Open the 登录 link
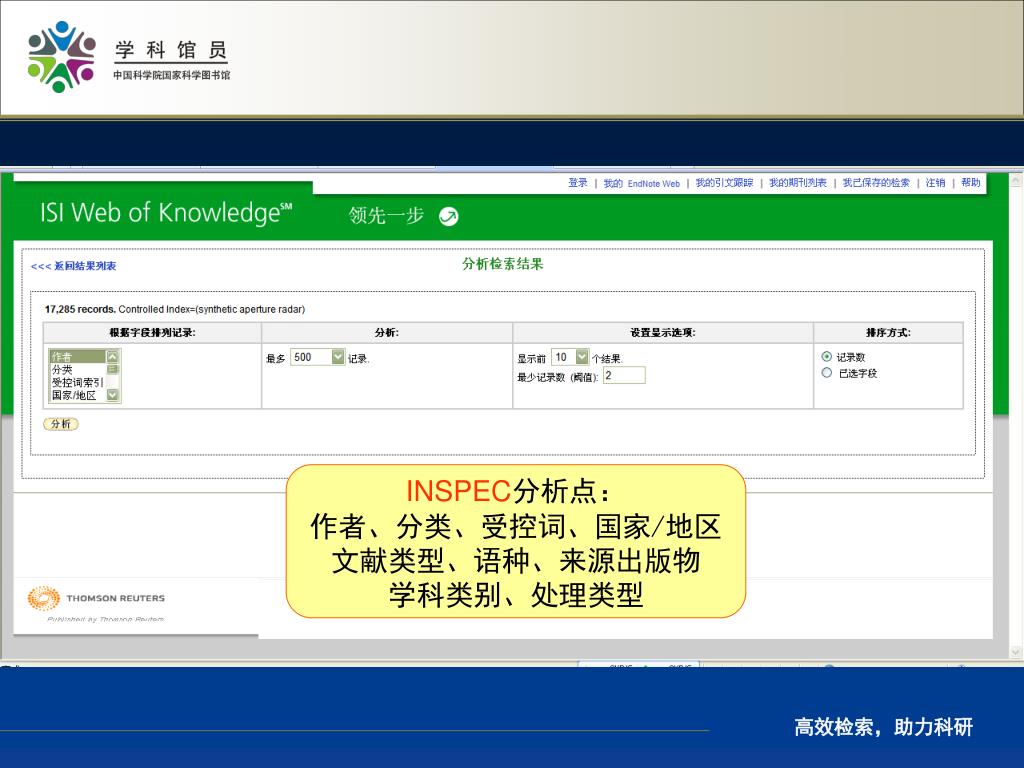Image resolution: width=1024 pixels, height=768 pixels. coord(577,183)
